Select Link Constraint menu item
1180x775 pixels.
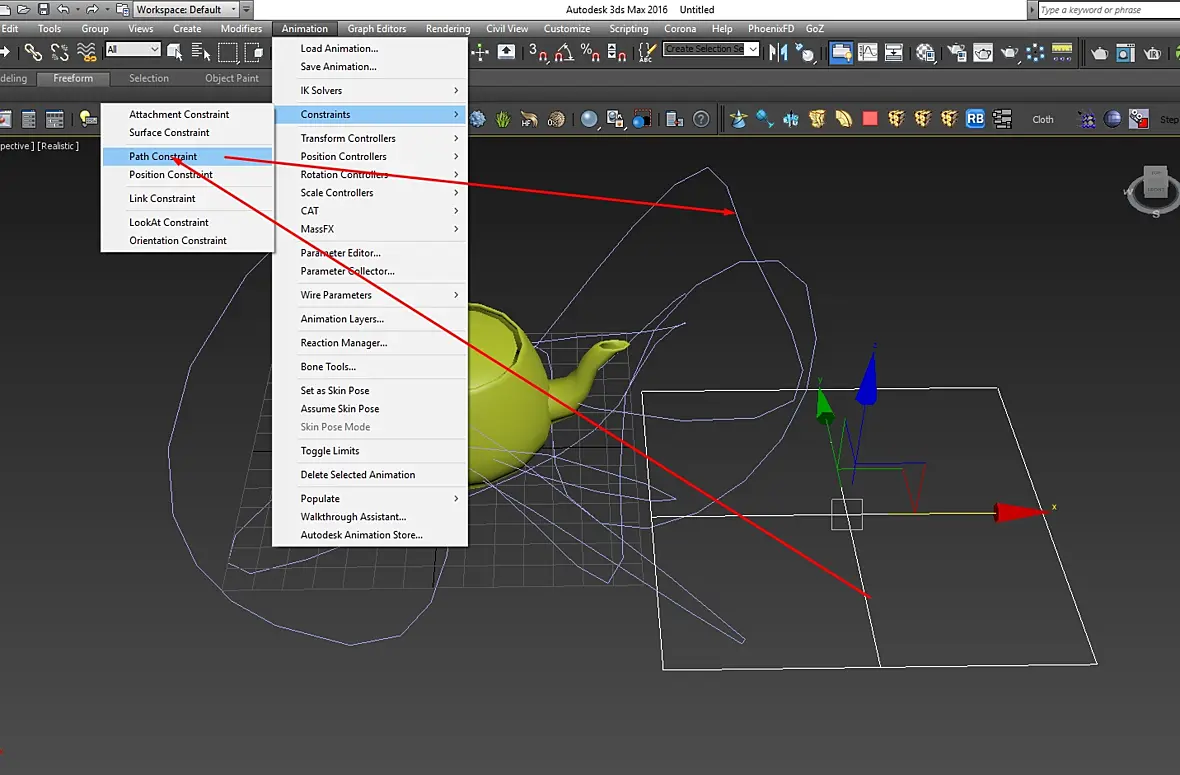pyautogui.click(x=187, y=199)
